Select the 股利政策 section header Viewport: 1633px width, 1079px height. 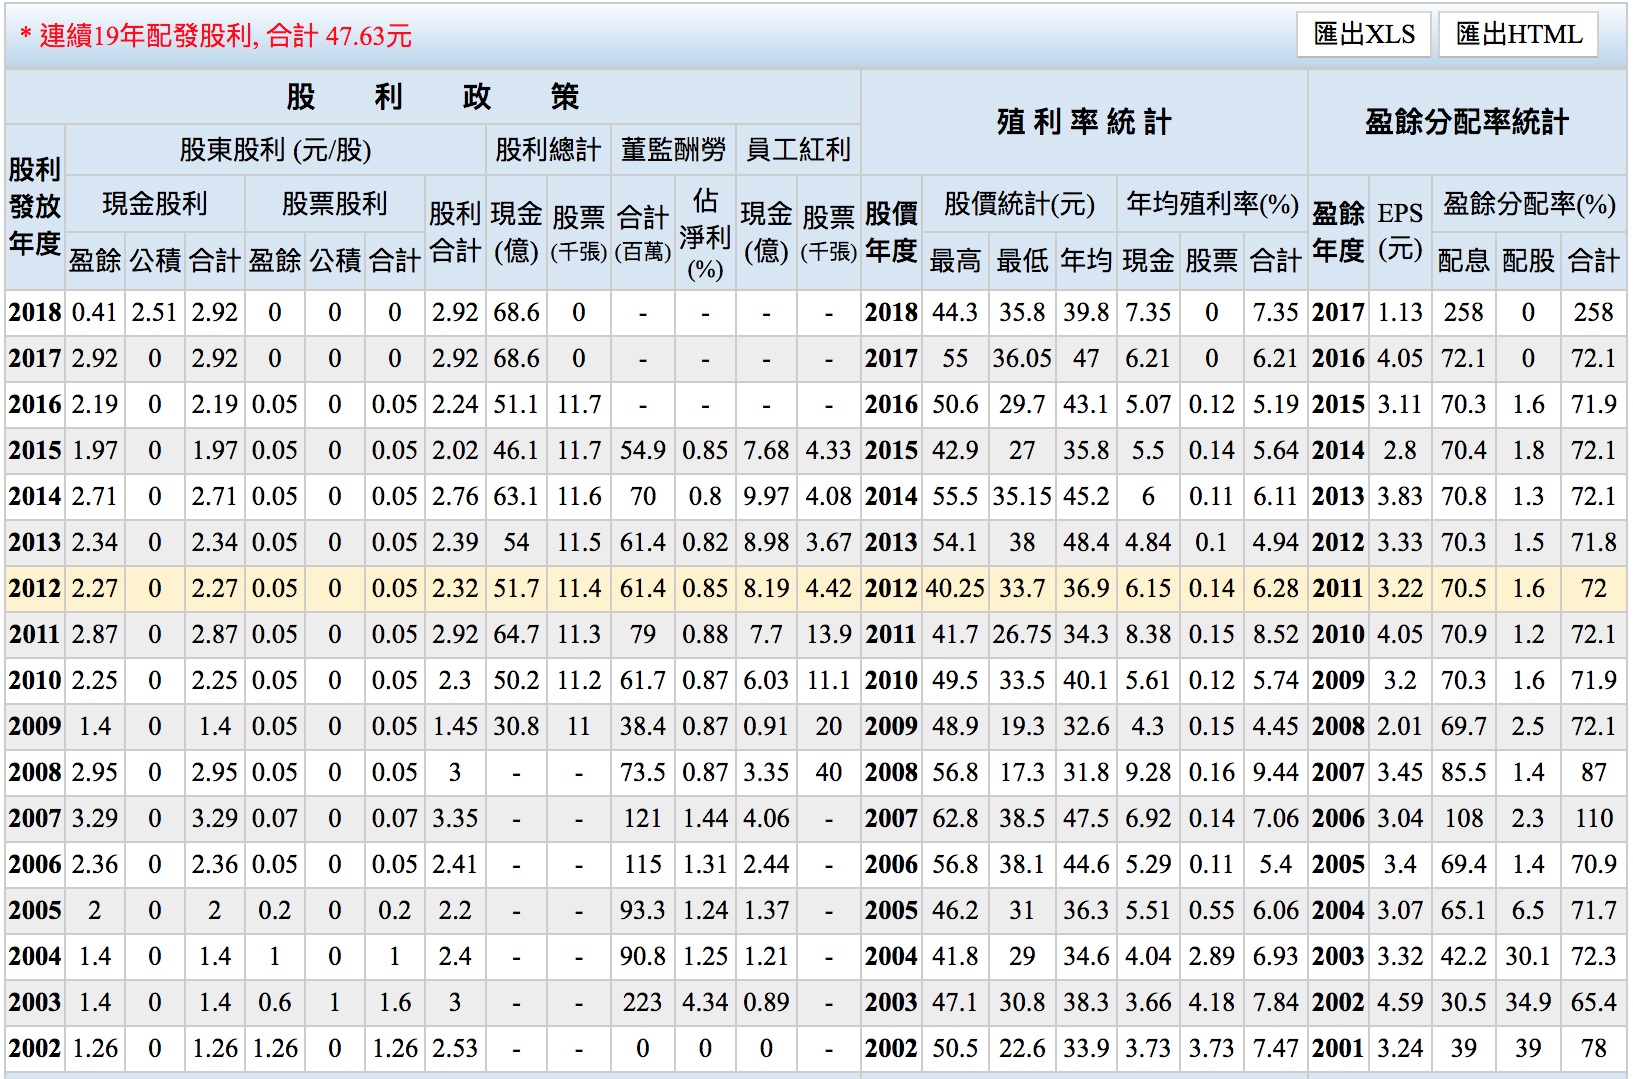(x=432, y=97)
